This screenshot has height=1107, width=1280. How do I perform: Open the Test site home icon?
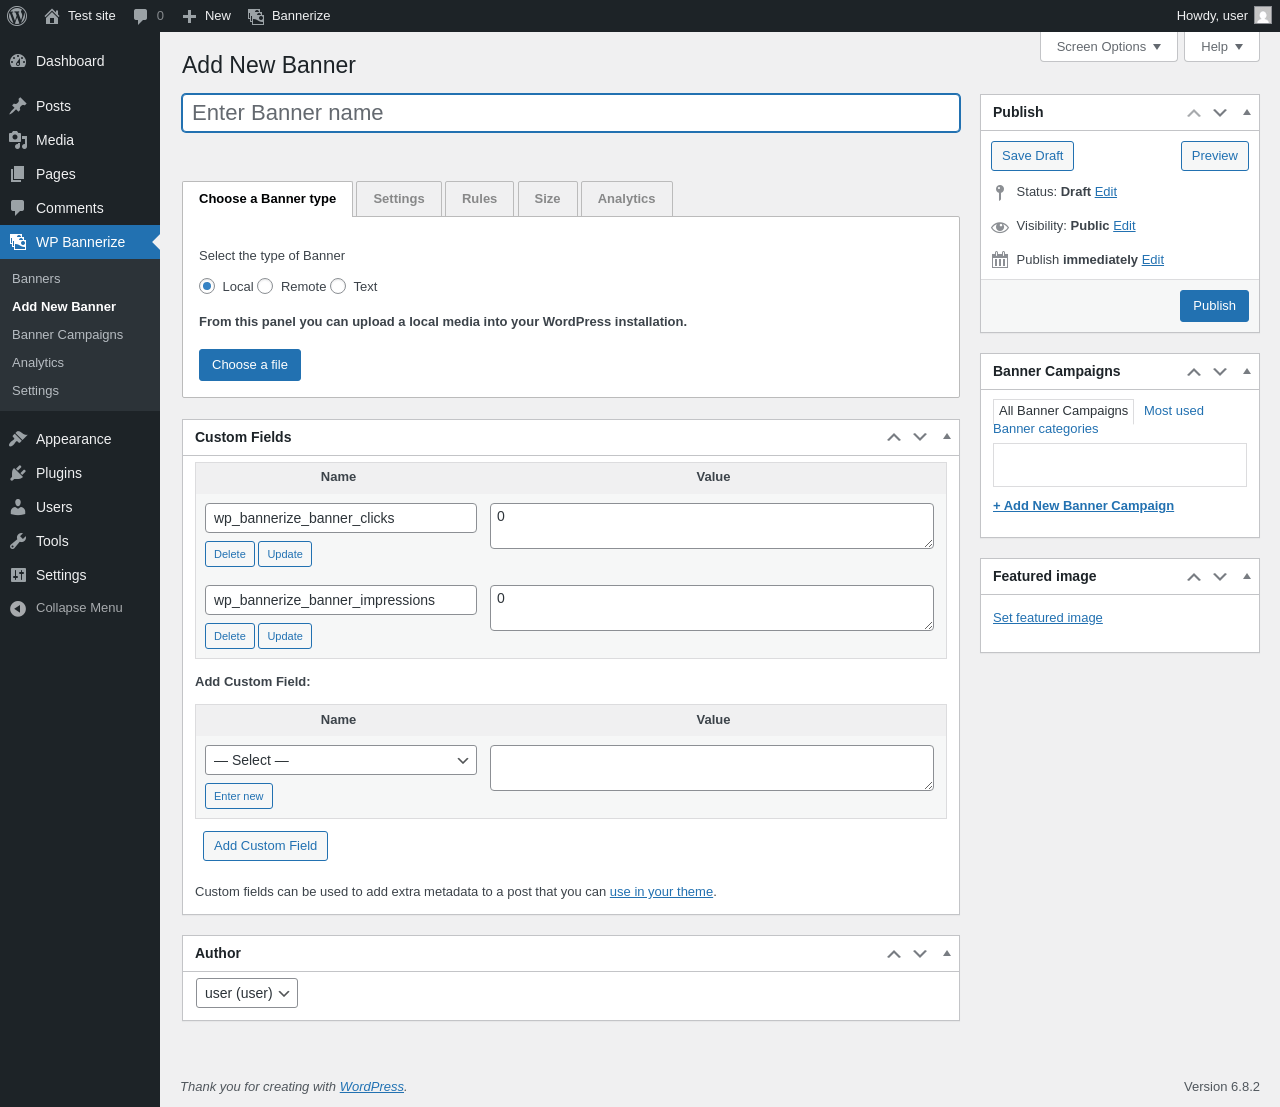tap(52, 16)
